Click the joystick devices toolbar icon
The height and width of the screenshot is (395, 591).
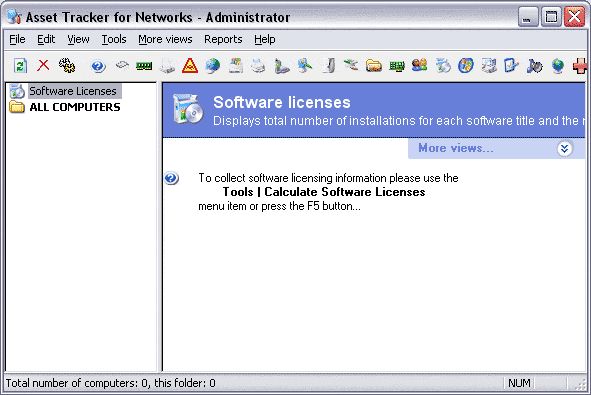(x=282, y=66)
